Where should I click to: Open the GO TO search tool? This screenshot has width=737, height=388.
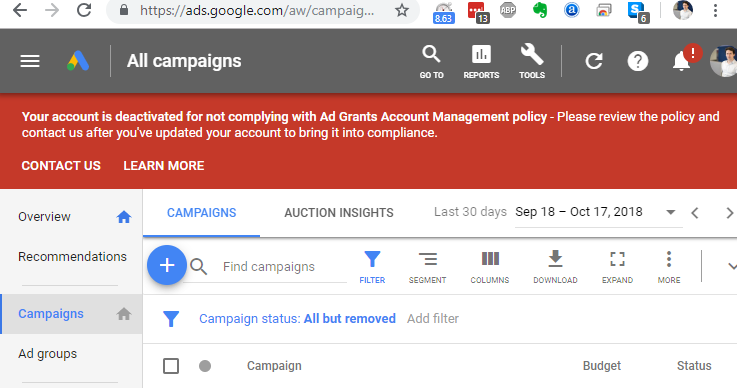pyautogui.click(x=431, y=62)
